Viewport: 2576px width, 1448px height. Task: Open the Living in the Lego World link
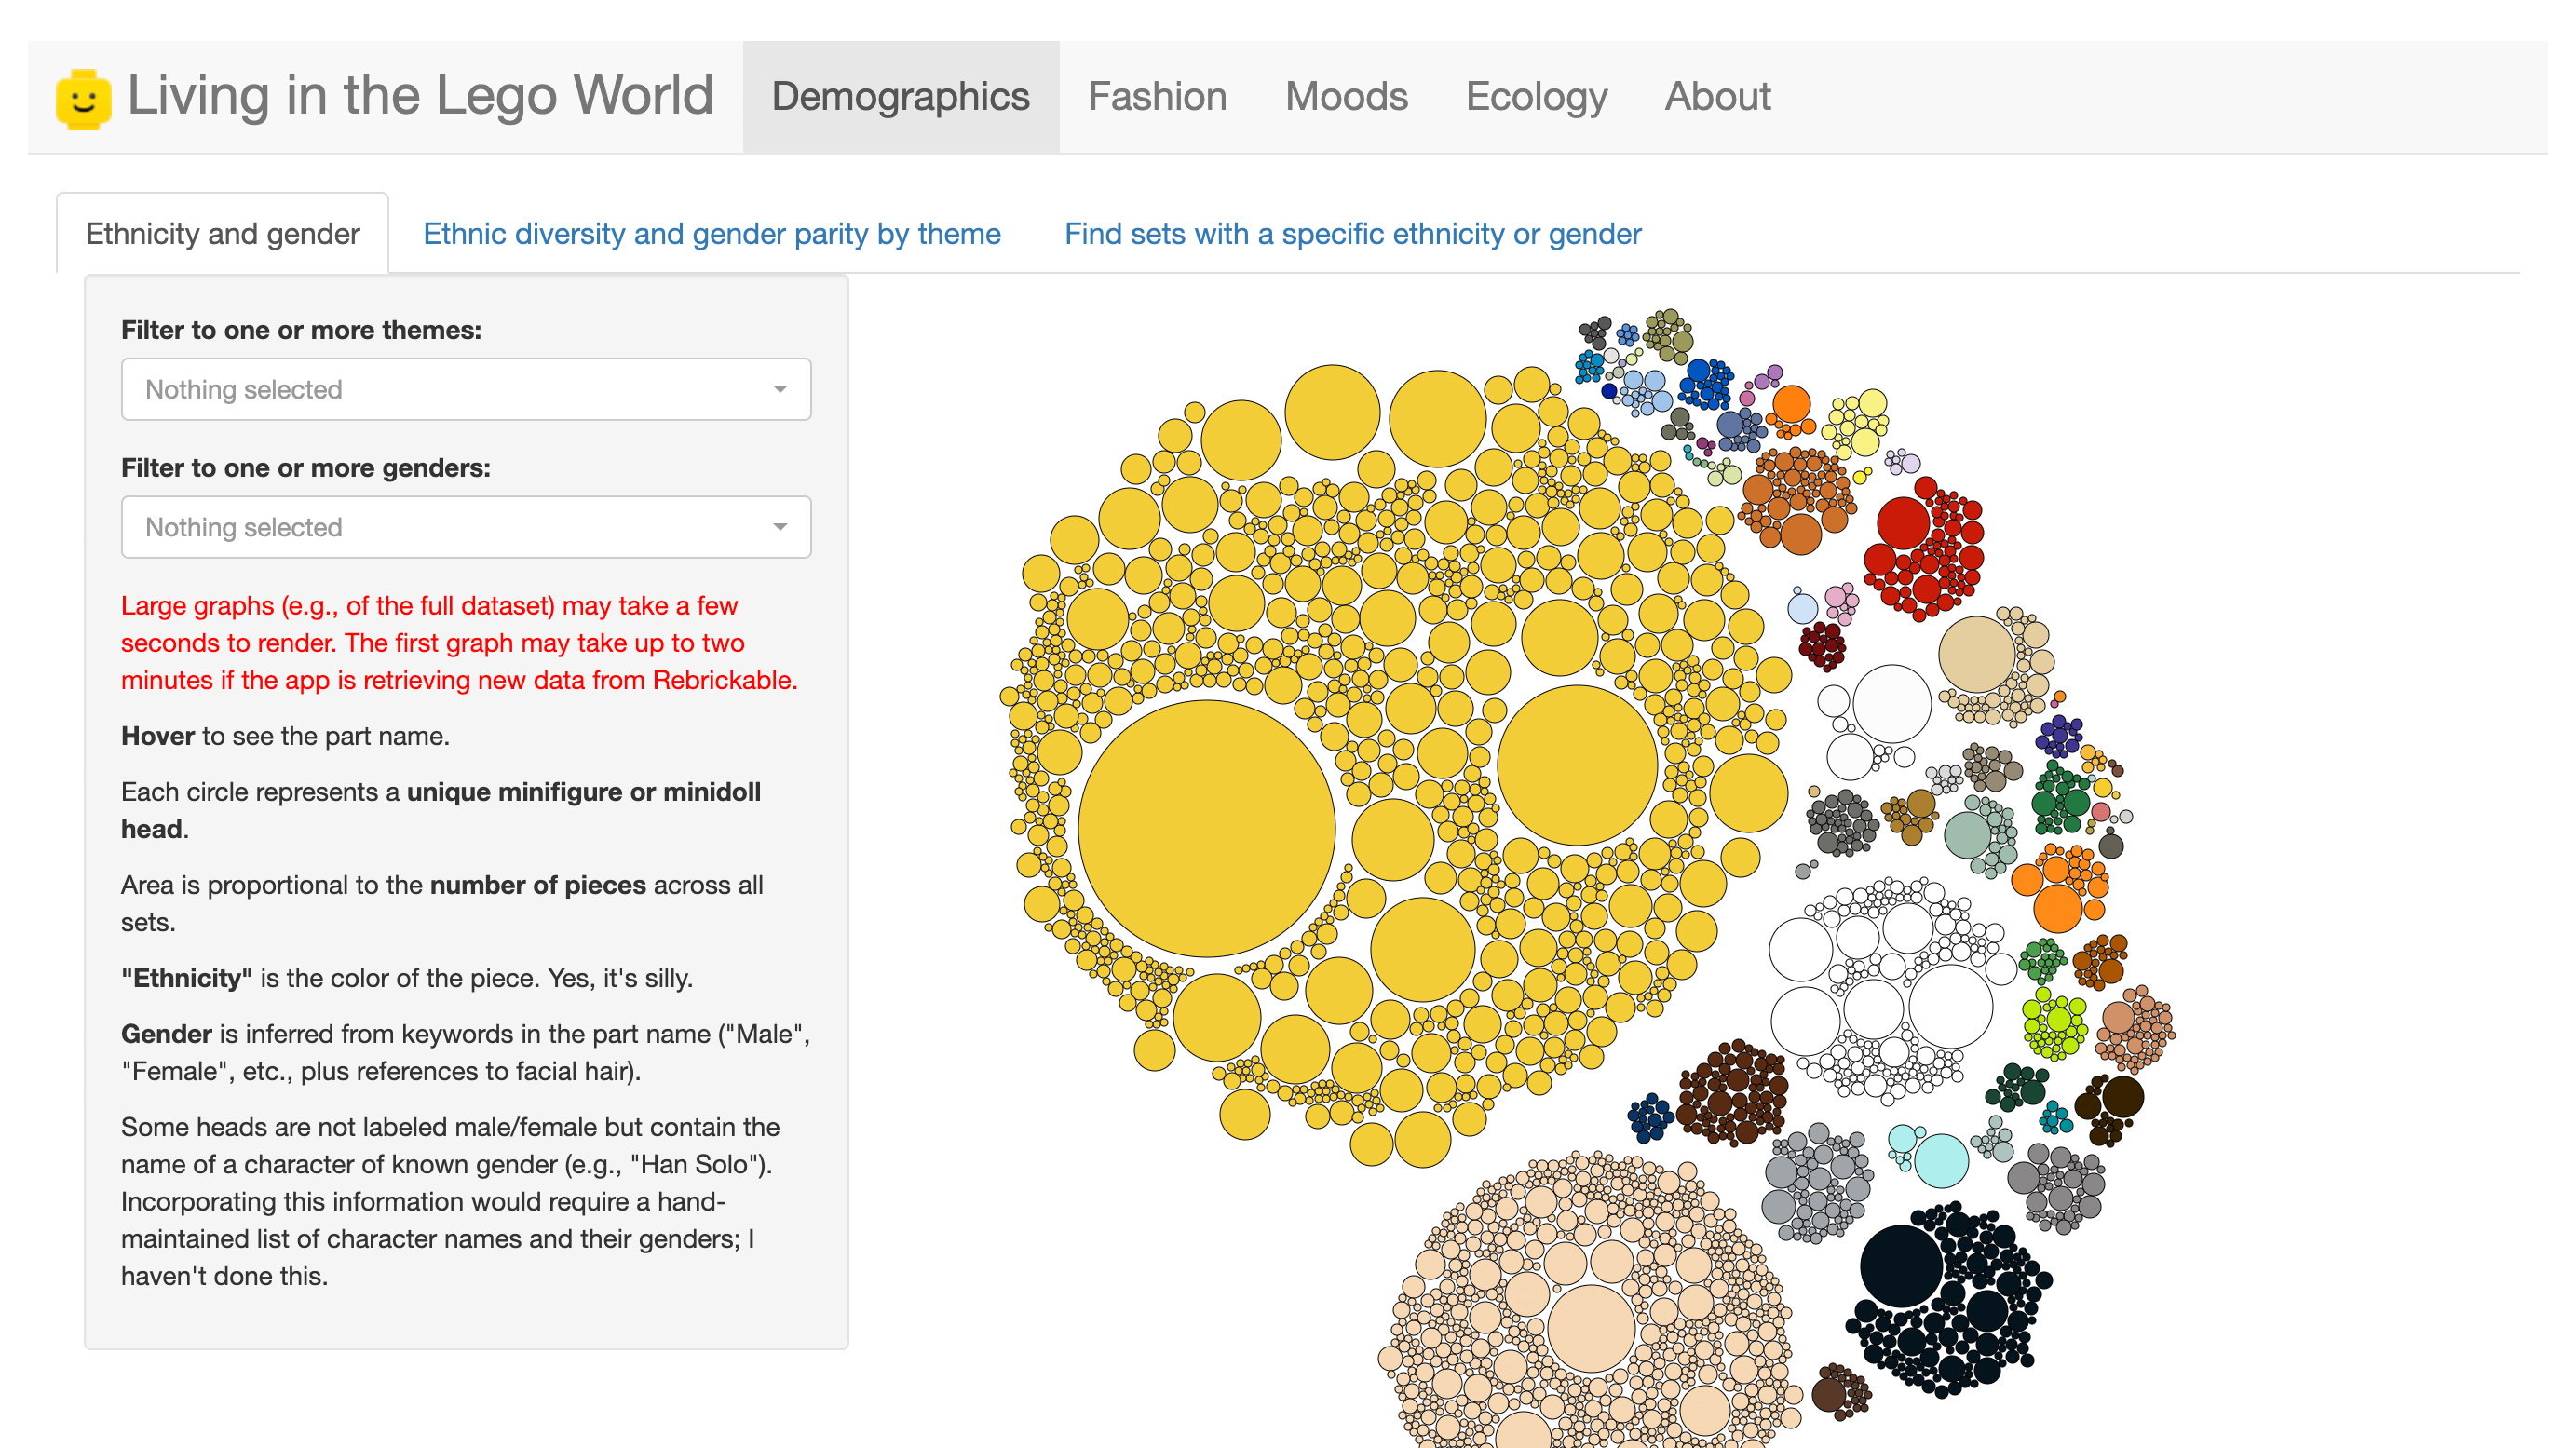coord(419,96)
